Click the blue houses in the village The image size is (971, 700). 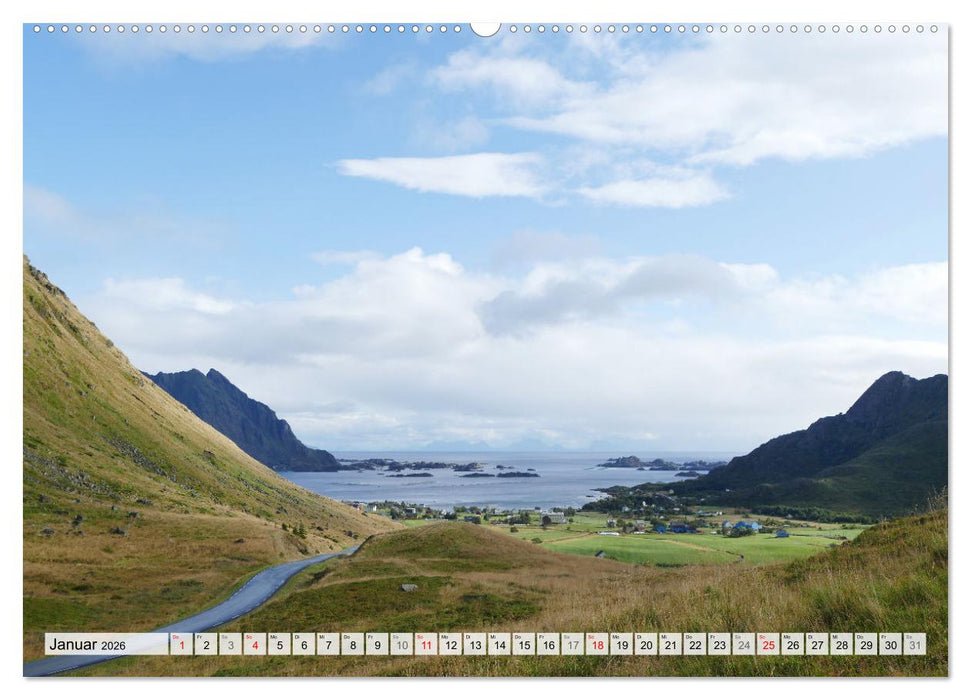[x=745, y=525]
